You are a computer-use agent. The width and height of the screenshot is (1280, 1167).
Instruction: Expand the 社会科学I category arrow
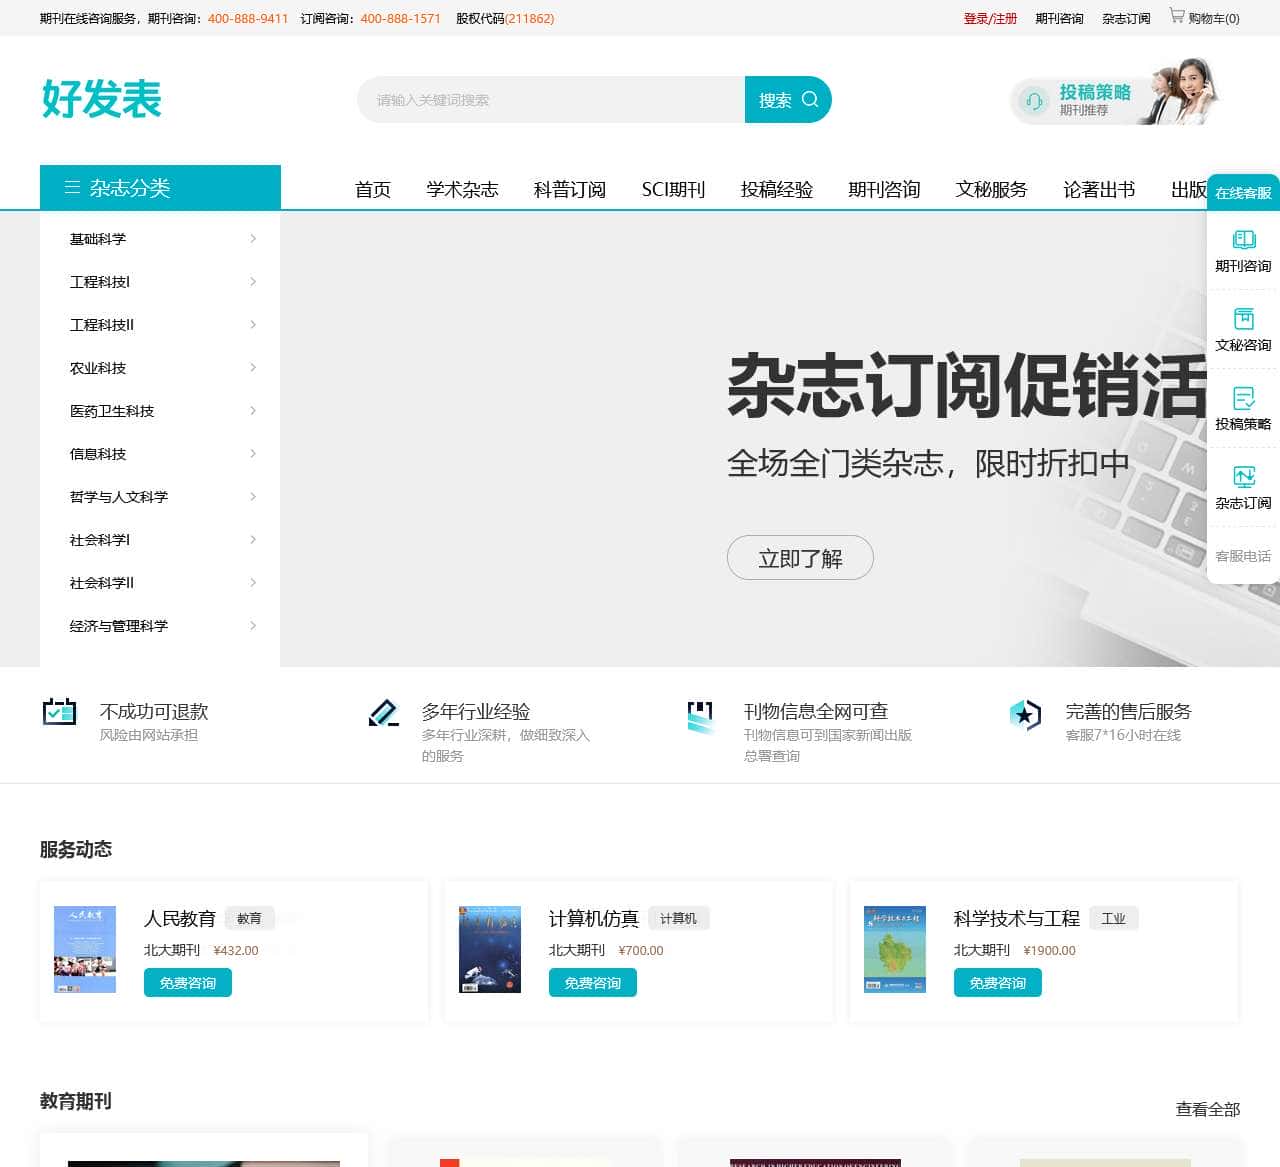click(253, 539)
